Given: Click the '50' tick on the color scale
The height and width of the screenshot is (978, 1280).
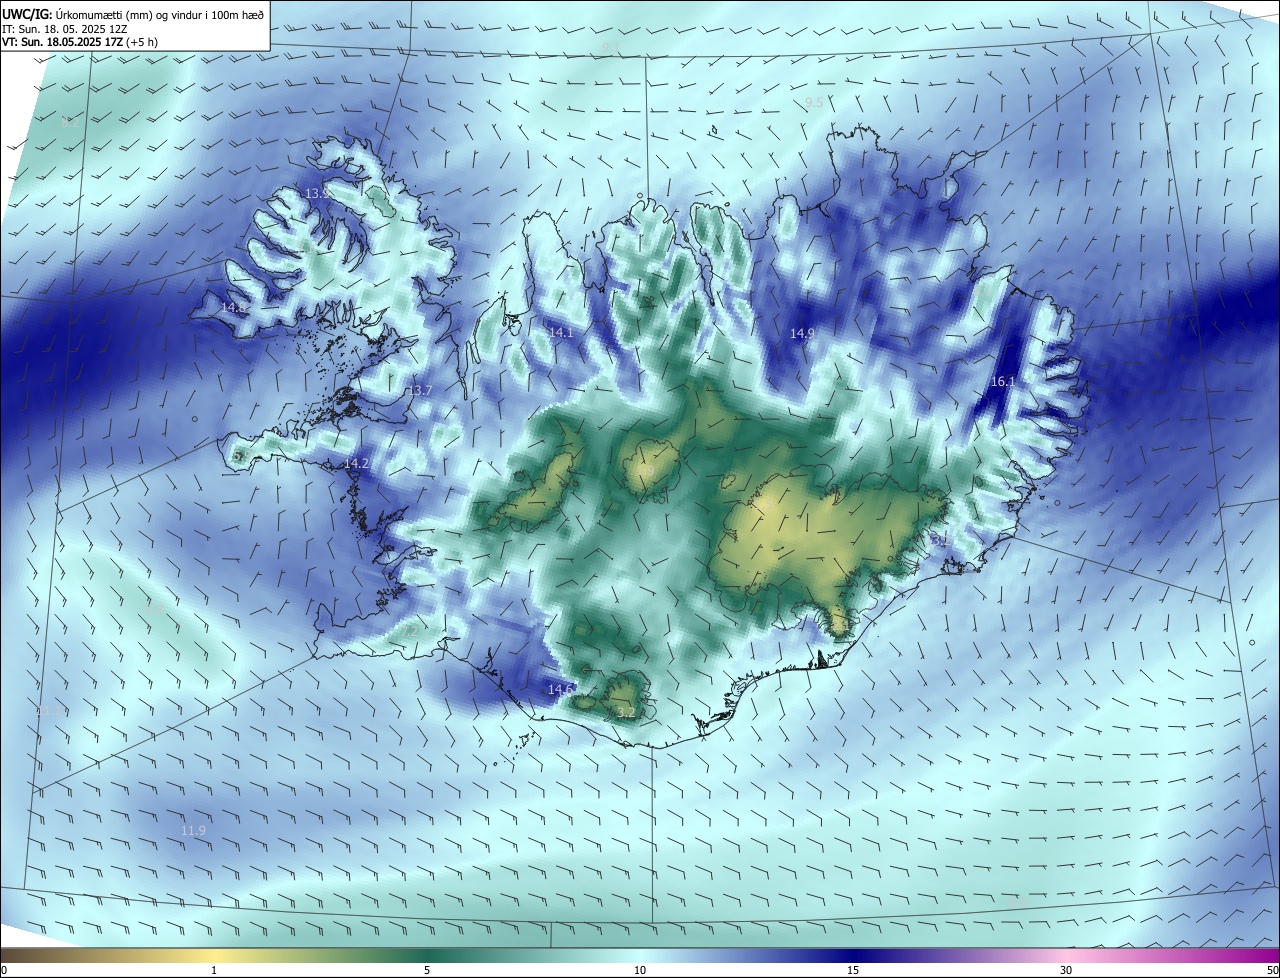Looking at the screenshot, I should [x=1272, y=970].
